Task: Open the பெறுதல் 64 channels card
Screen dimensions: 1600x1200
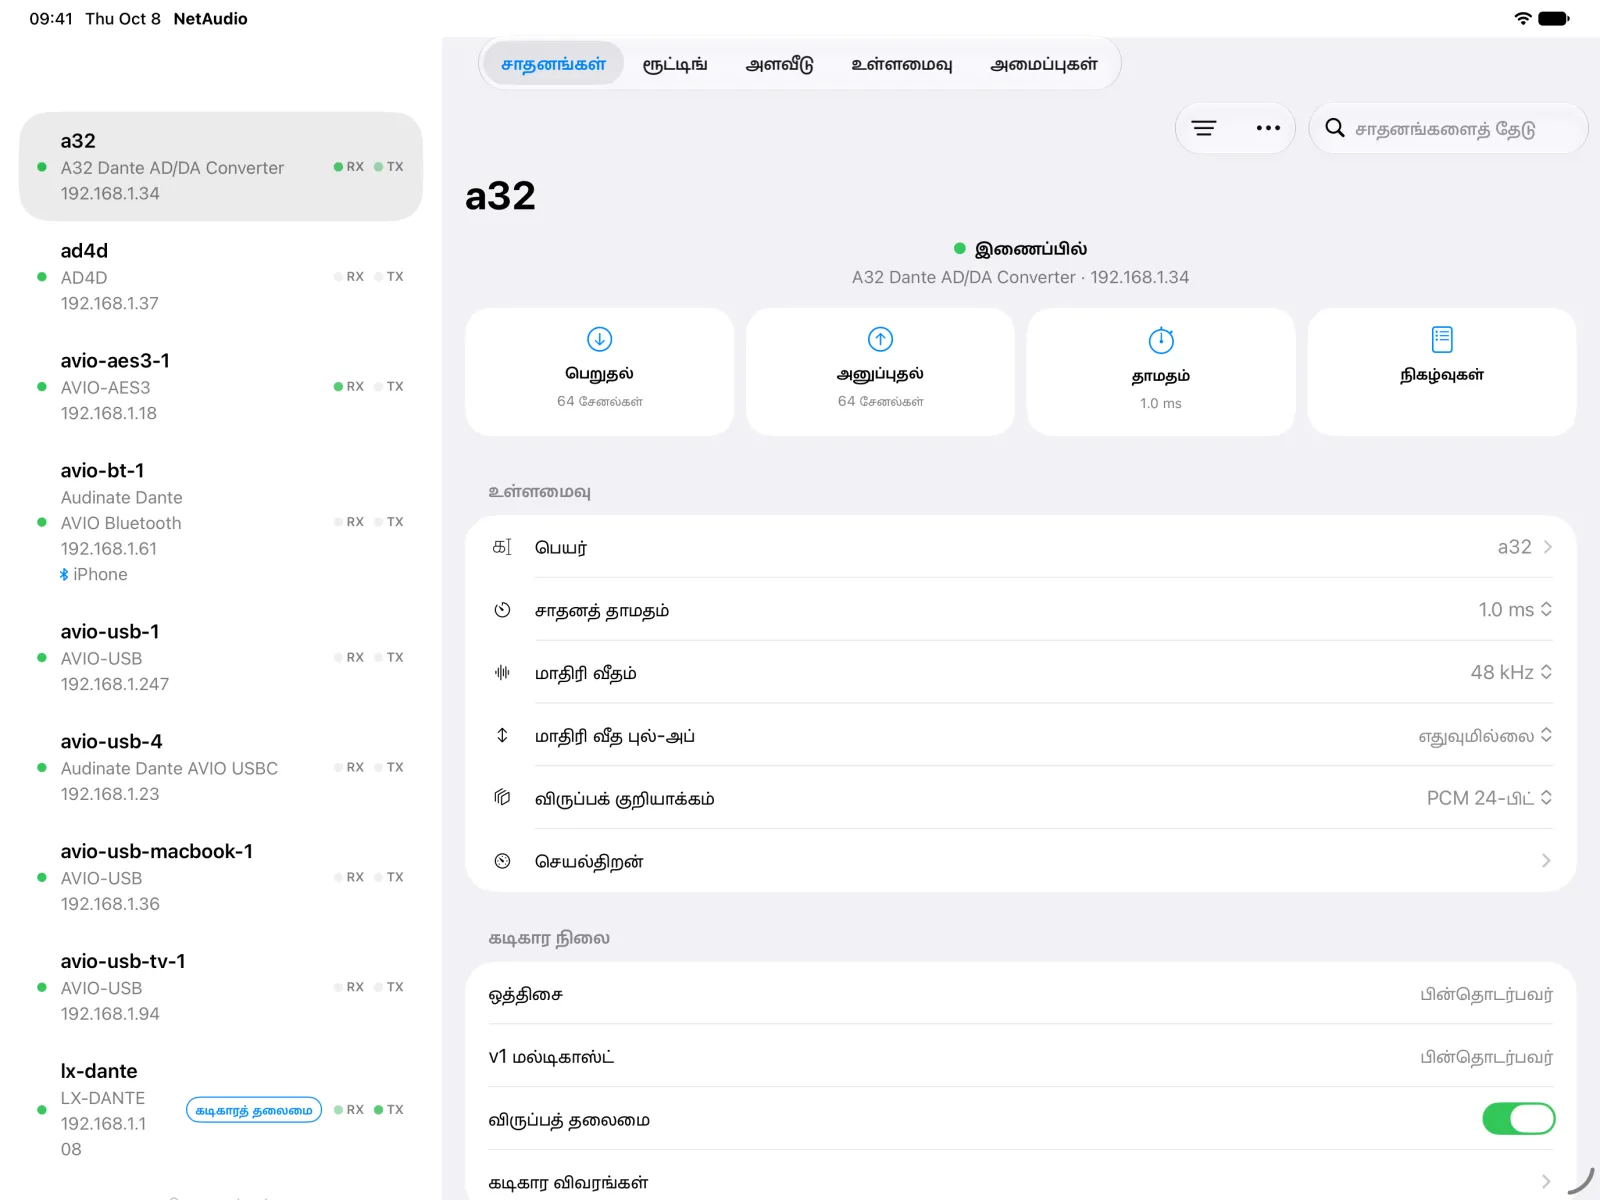Action: pyautogui.click(x=600, y=372)
